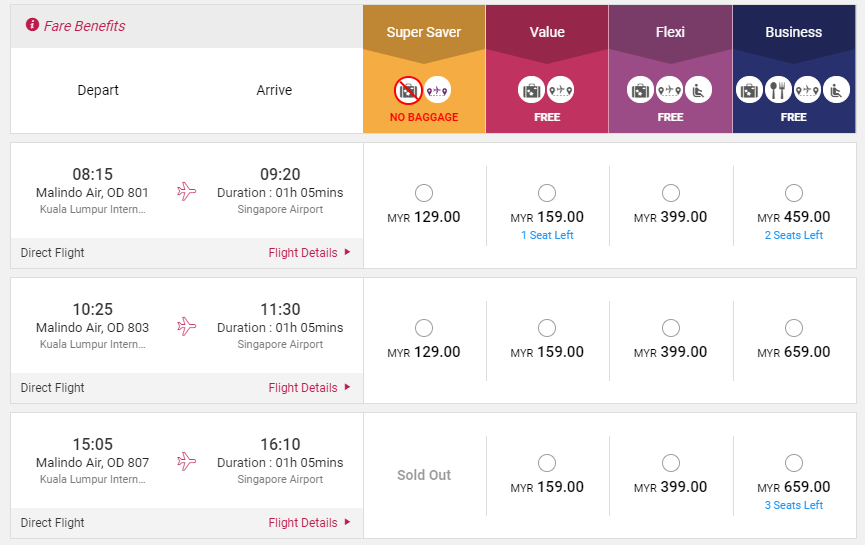Click the route icon under Super Saver
Image resolution: width=865 pixels, height=545 pixels.
pos(437,90)
